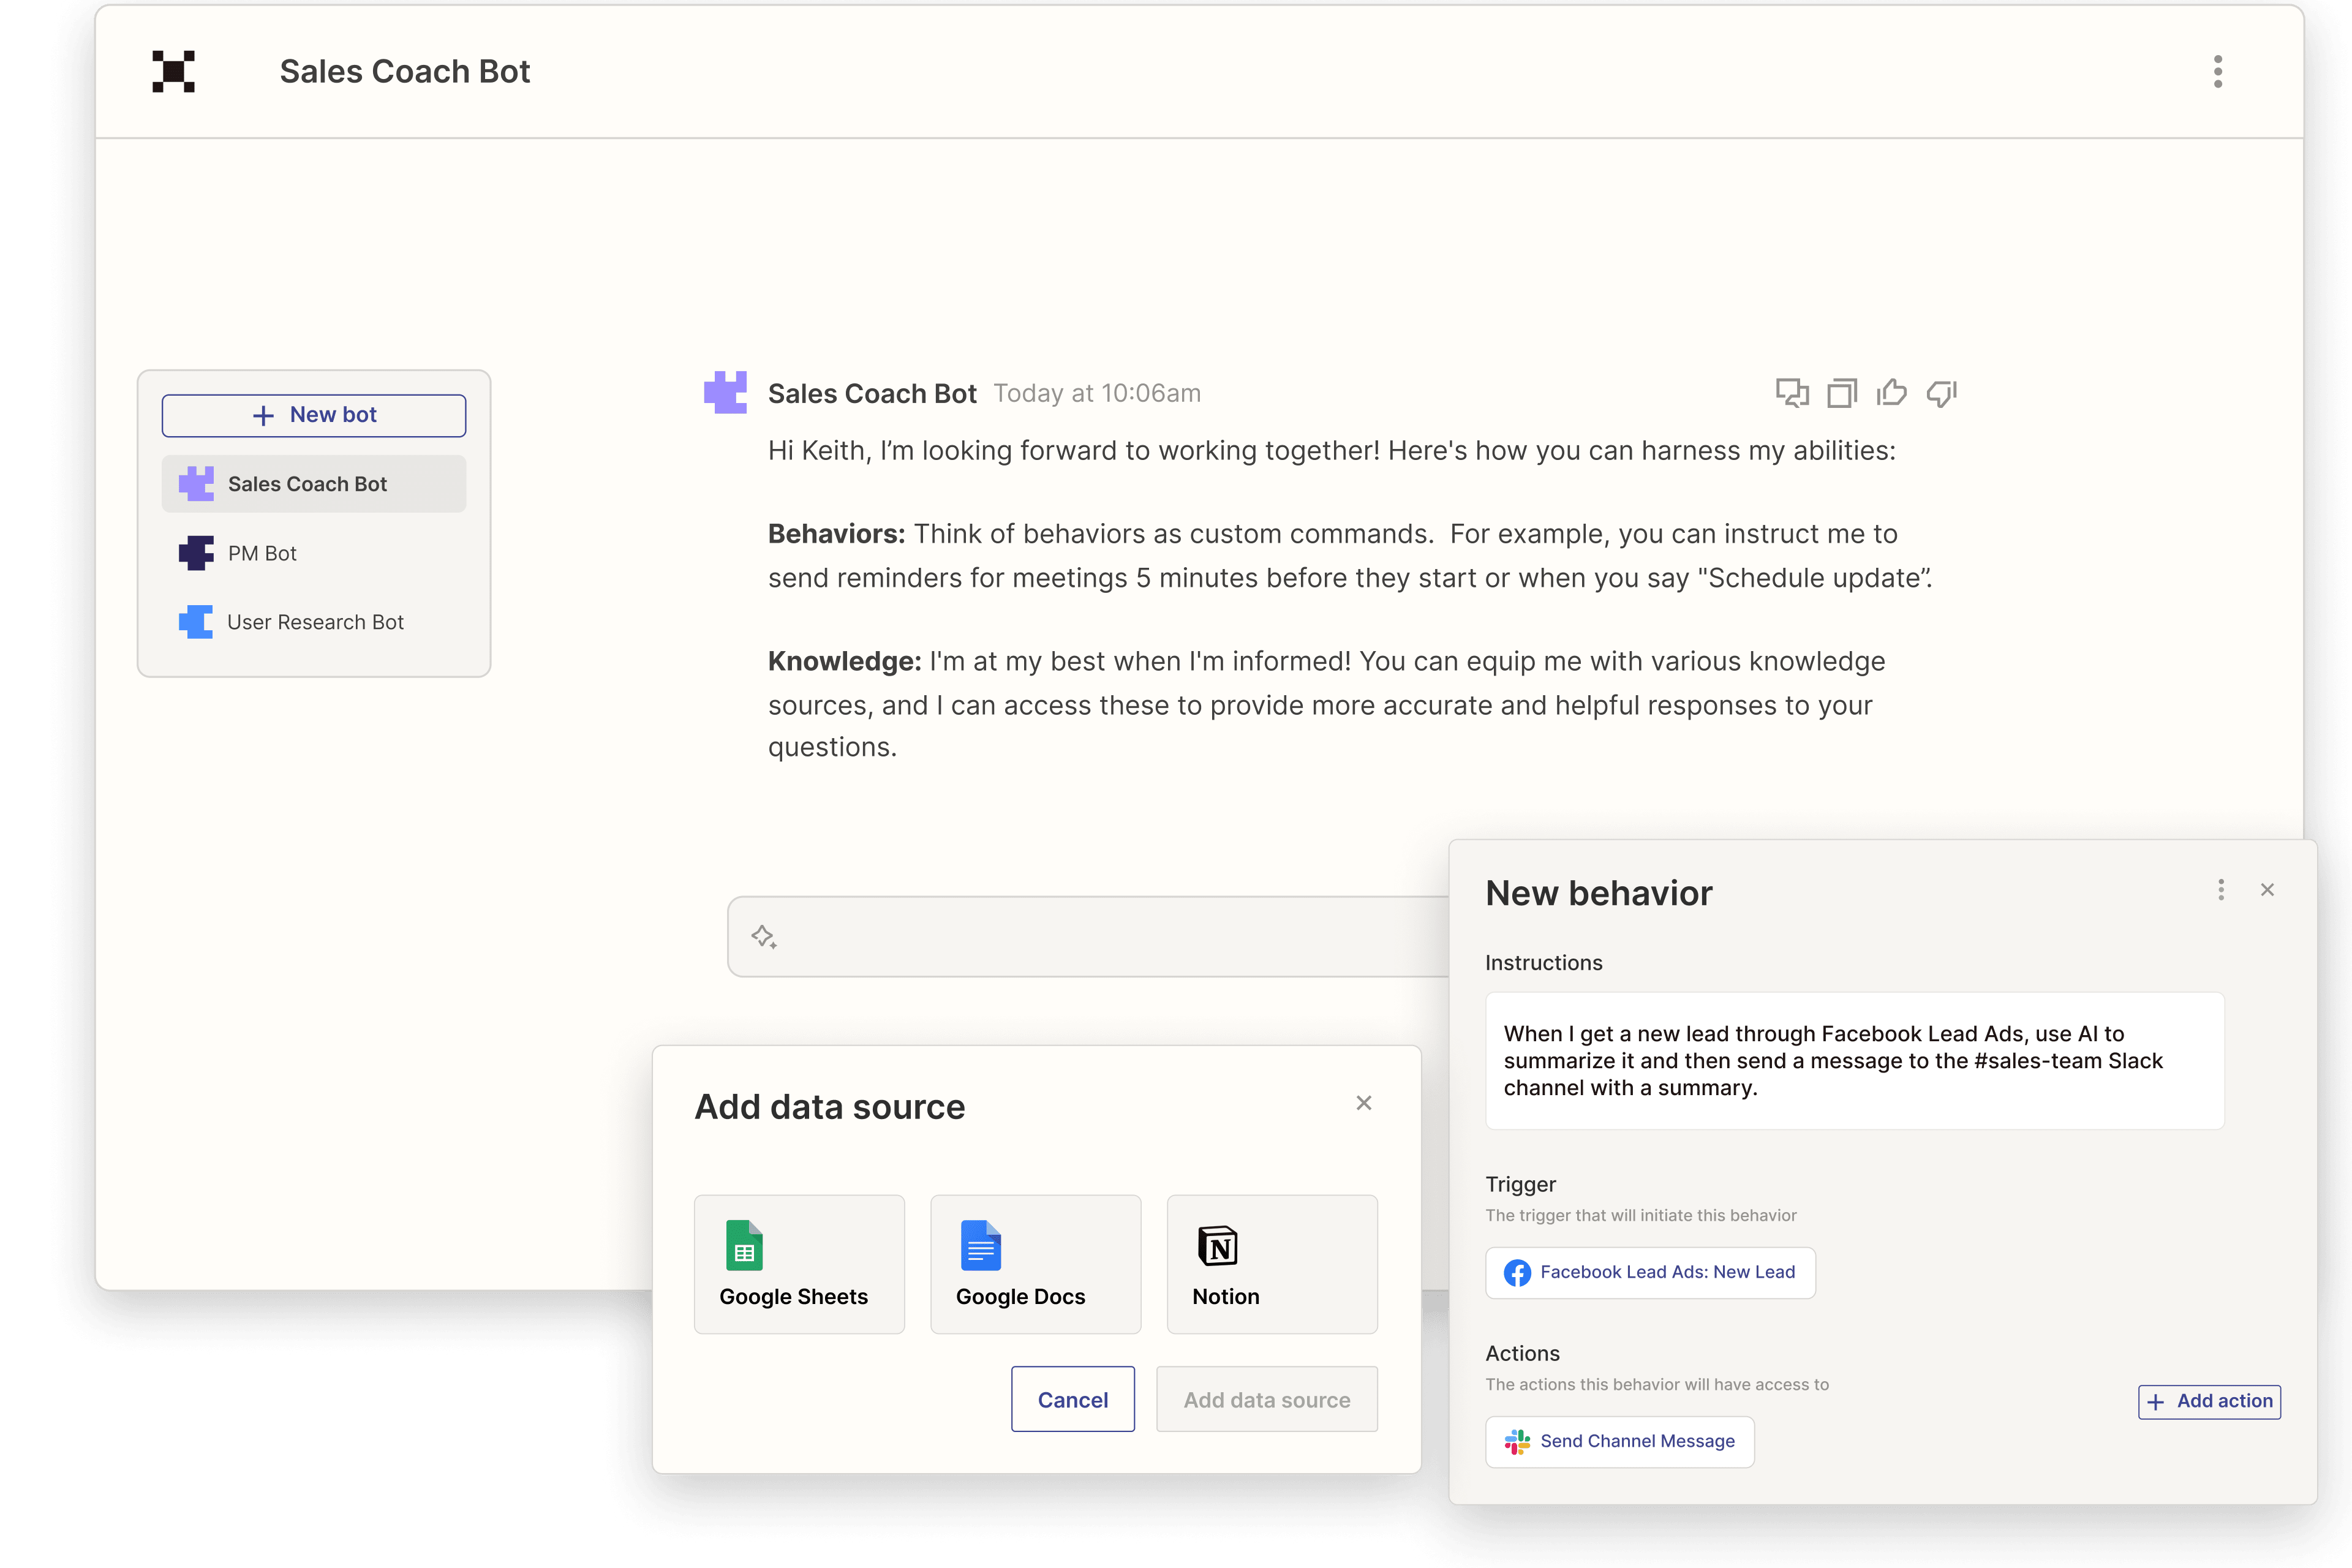Click the Slack logo in action chip

click(x=1517, y=1442)
